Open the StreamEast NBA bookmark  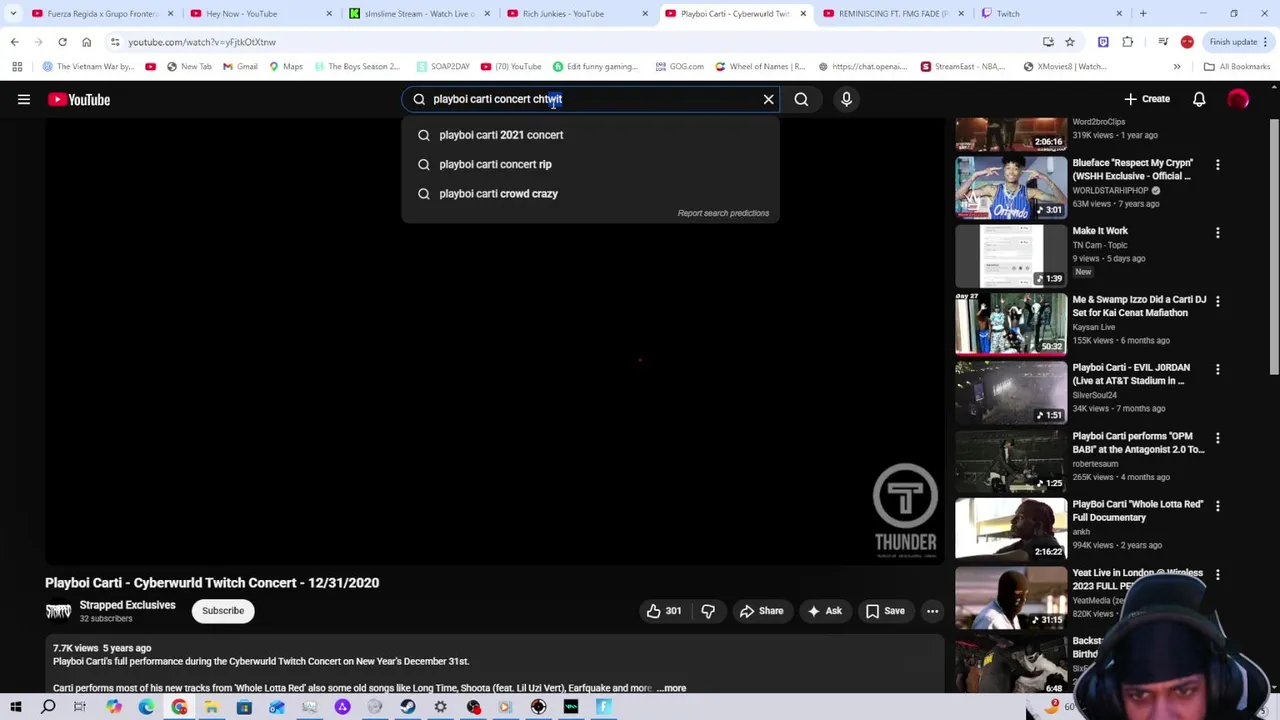[962, 66]
